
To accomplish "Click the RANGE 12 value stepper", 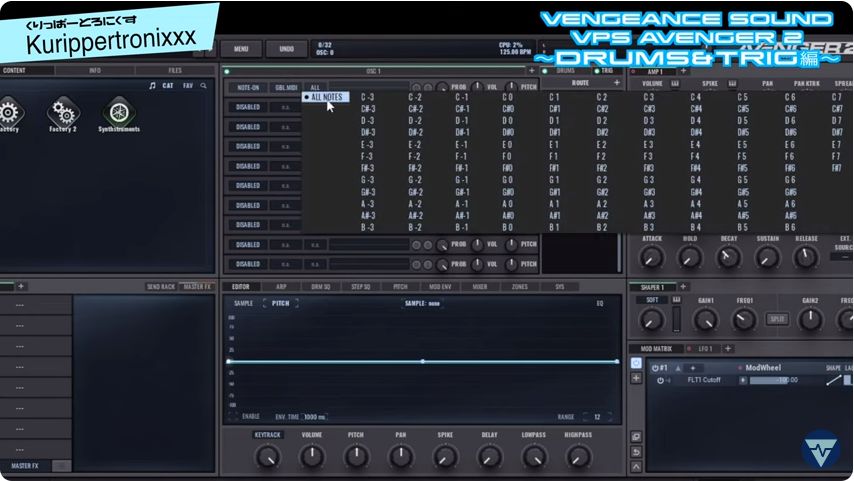I will point(597,417).
